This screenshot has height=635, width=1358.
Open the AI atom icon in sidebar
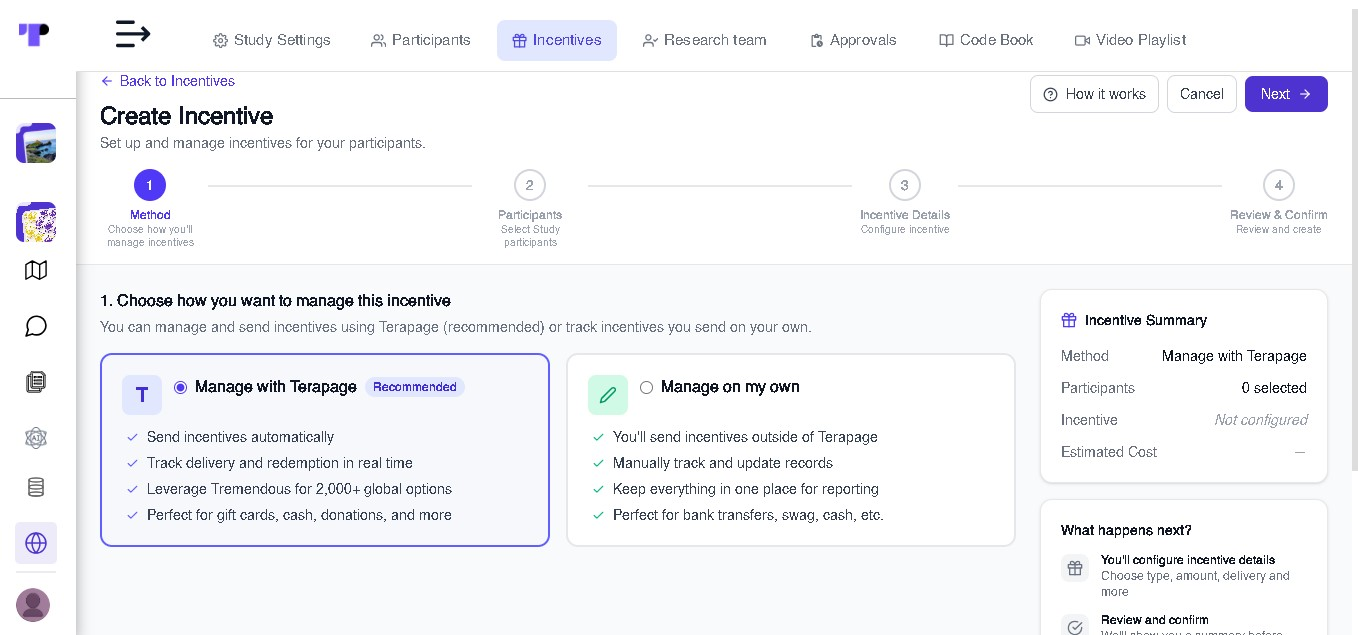[x=36, y=438]
